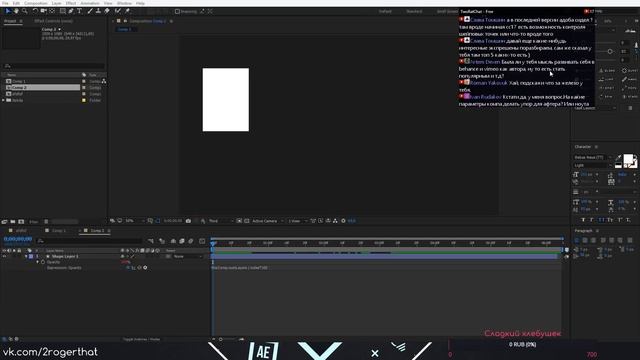Toggle transparency grid in the viewer
The height and width of the screenshot is (360, 640).
pyautogui.click(x=247, y=221)
